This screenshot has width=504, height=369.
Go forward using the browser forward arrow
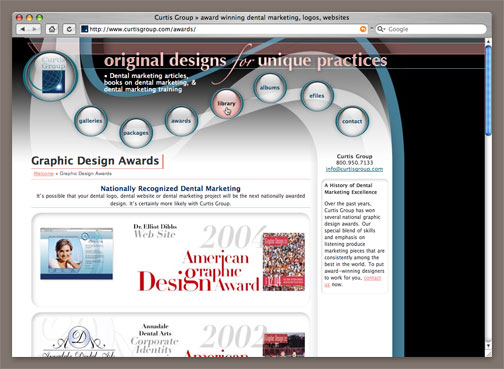click(x=35, y=29)
